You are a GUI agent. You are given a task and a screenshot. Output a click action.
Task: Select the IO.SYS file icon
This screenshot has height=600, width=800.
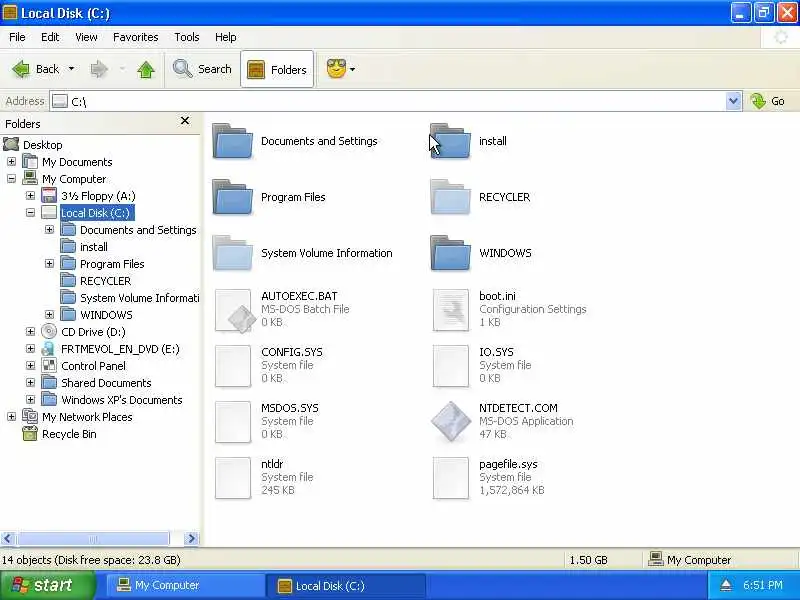[451, 366]
